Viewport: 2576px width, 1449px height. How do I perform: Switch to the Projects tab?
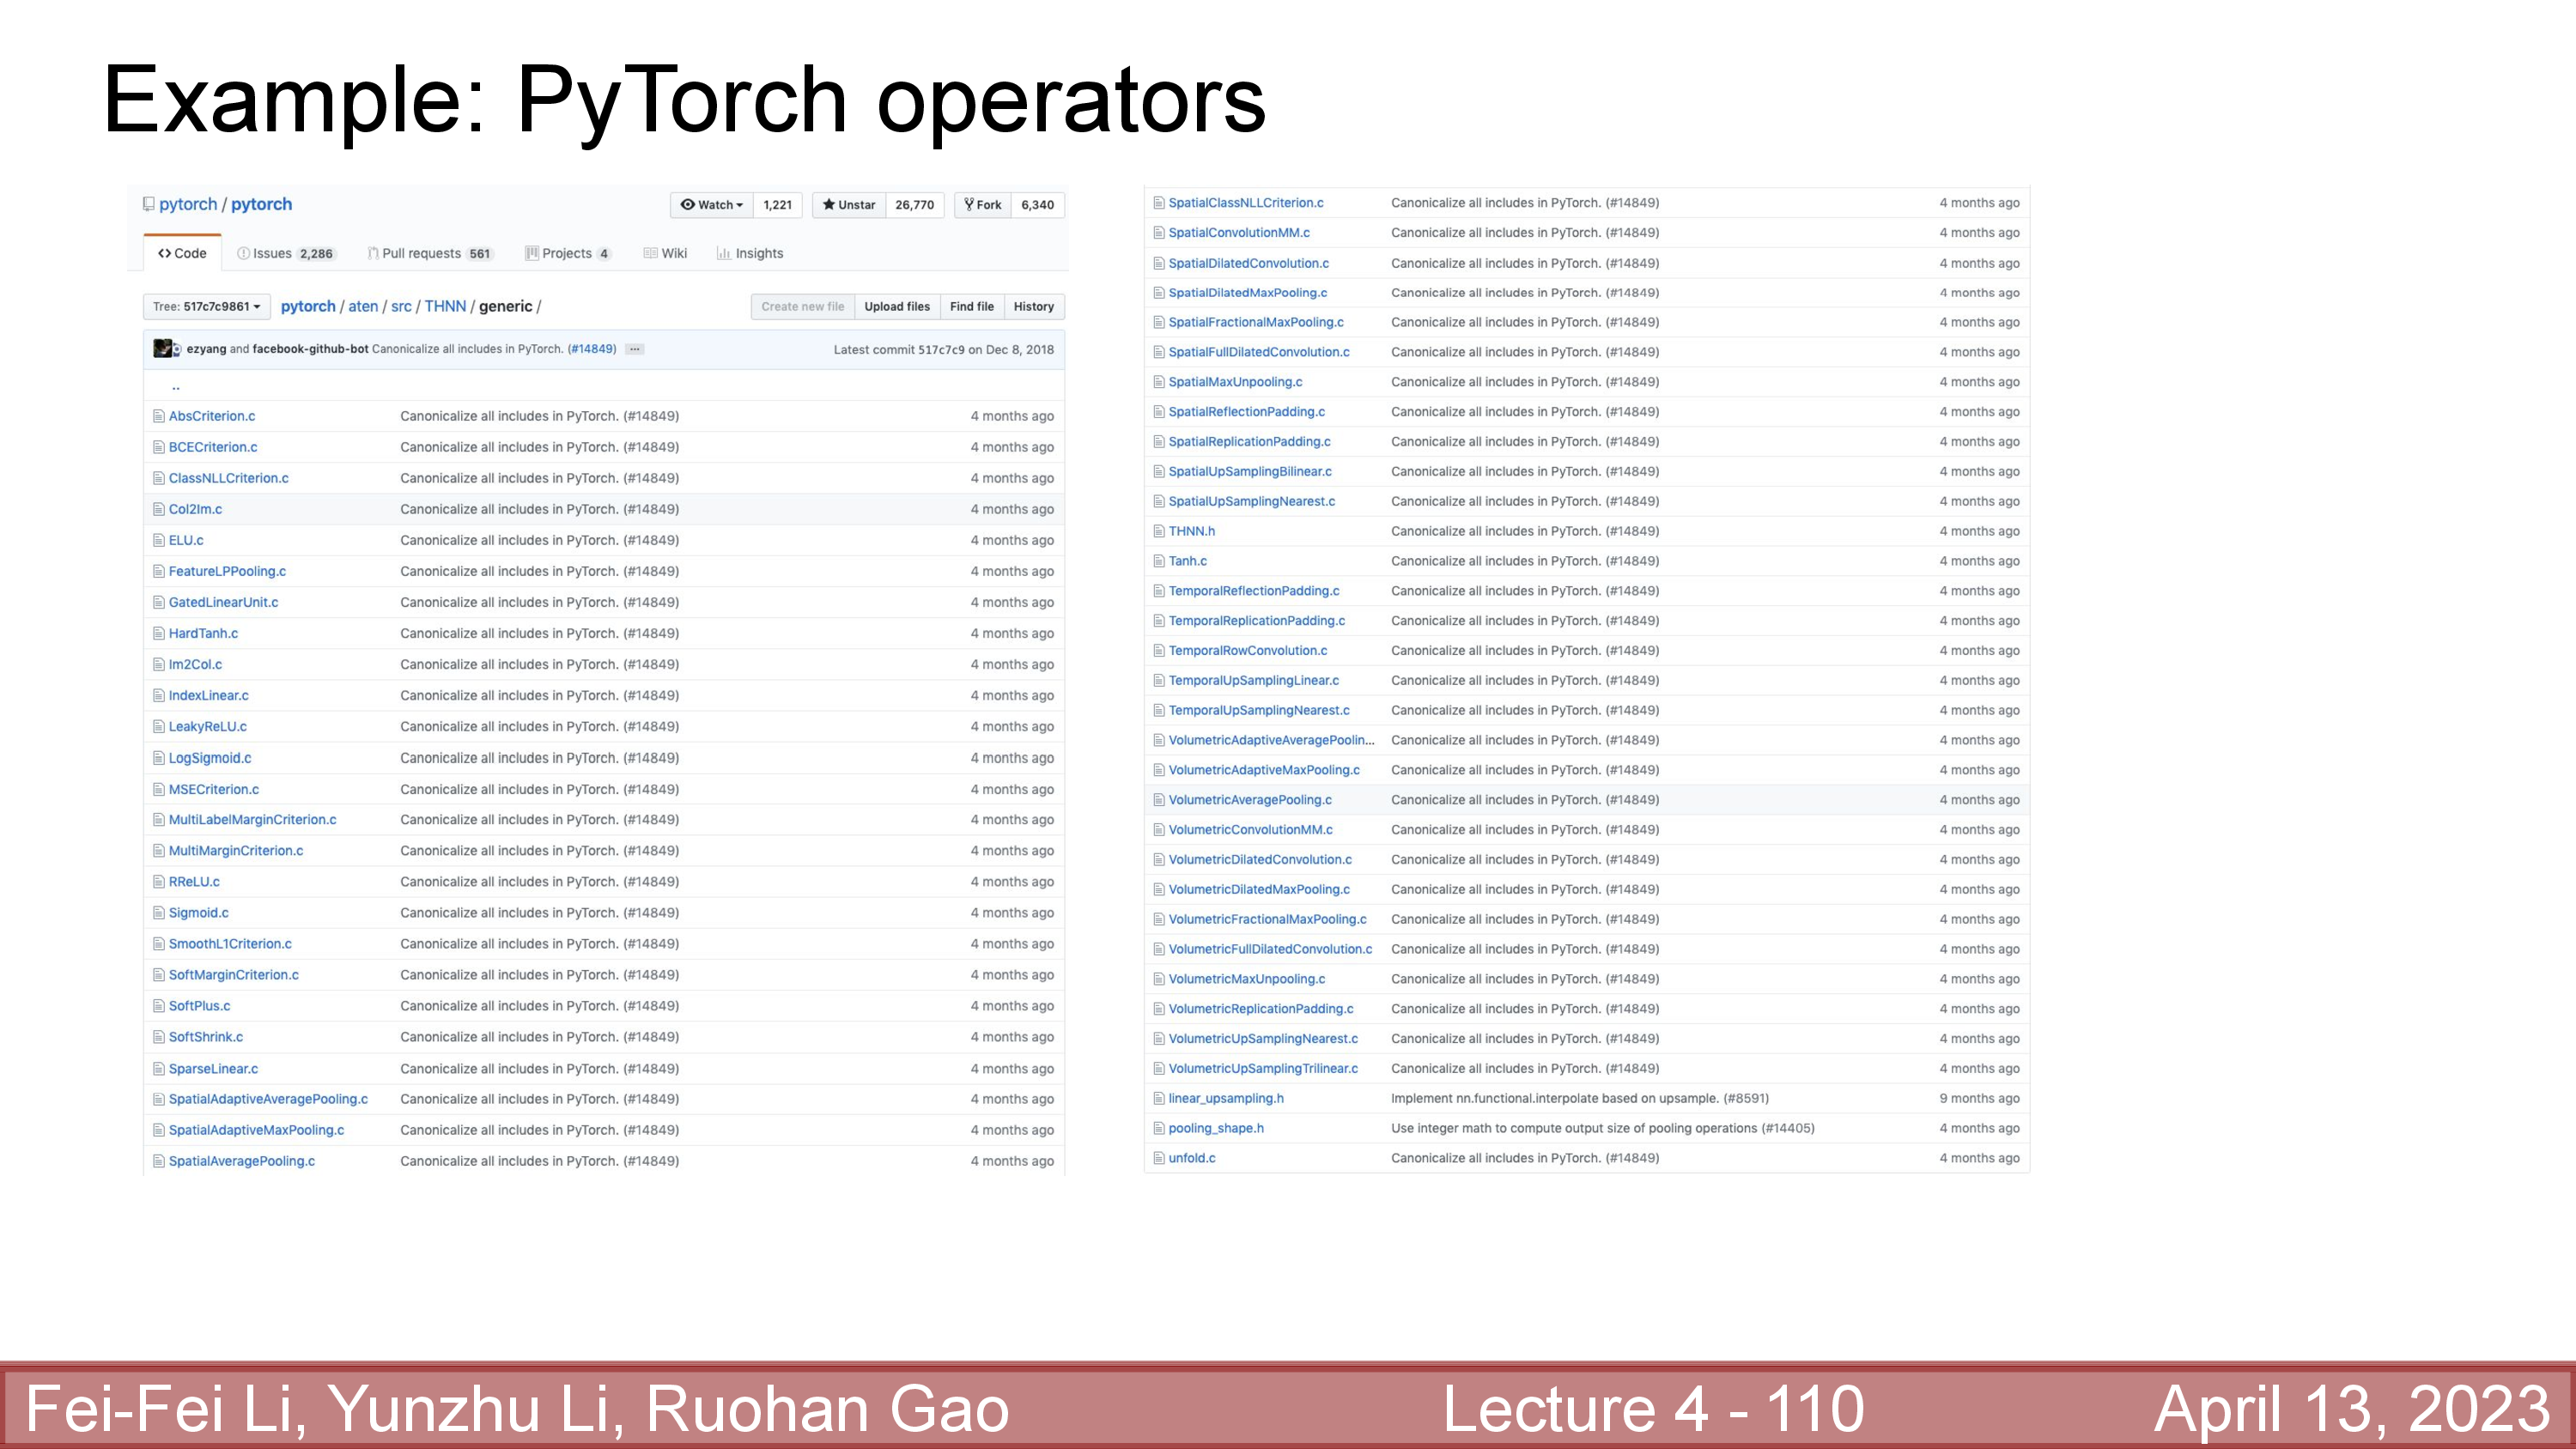pyautogui.click(x=568, y=253)
